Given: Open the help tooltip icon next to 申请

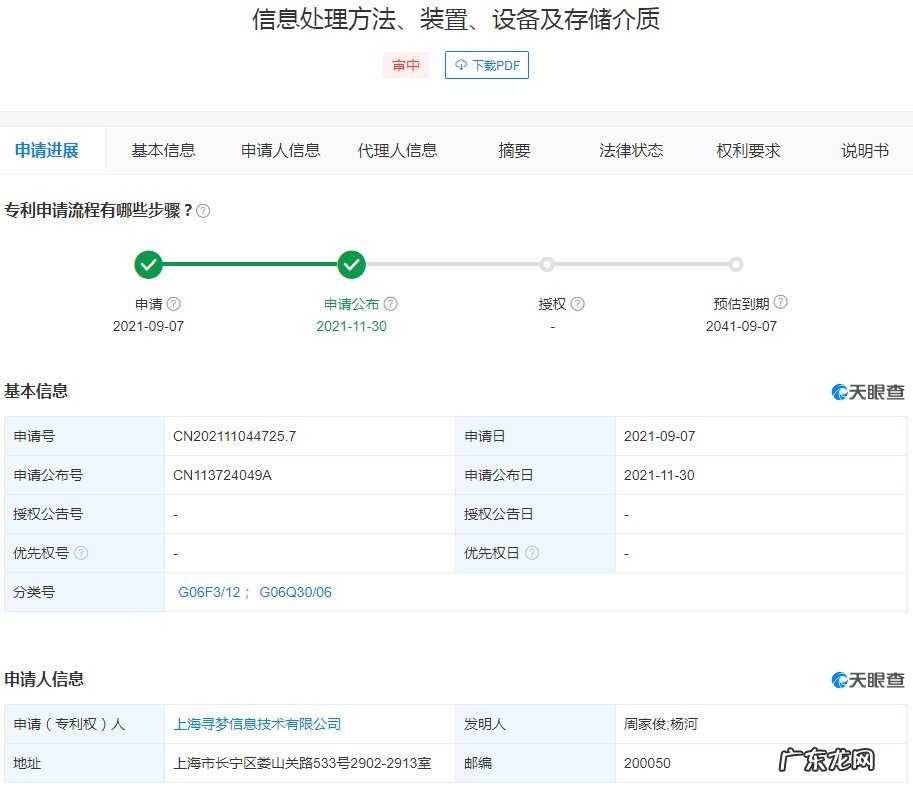Looking at the screenshot, I should pos(175,303).
